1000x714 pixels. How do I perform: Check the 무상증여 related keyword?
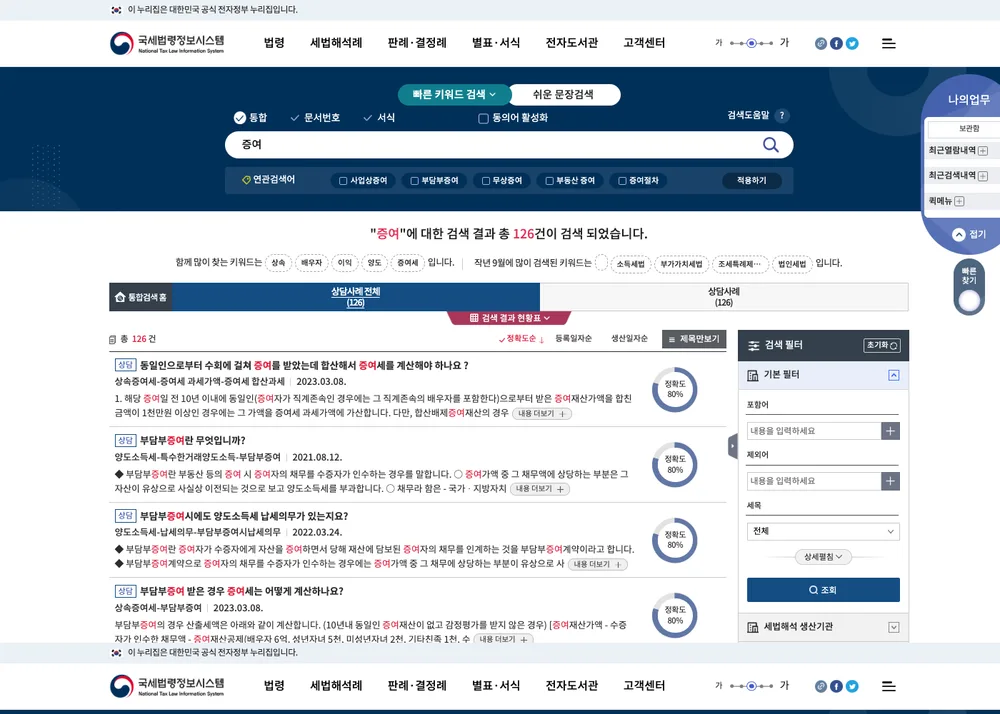pos(486,181)
